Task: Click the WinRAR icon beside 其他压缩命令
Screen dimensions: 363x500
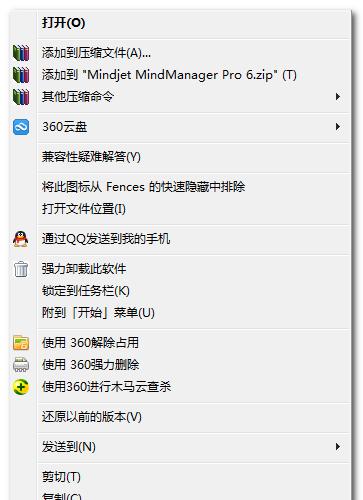Action: click(x=21, y=97)
